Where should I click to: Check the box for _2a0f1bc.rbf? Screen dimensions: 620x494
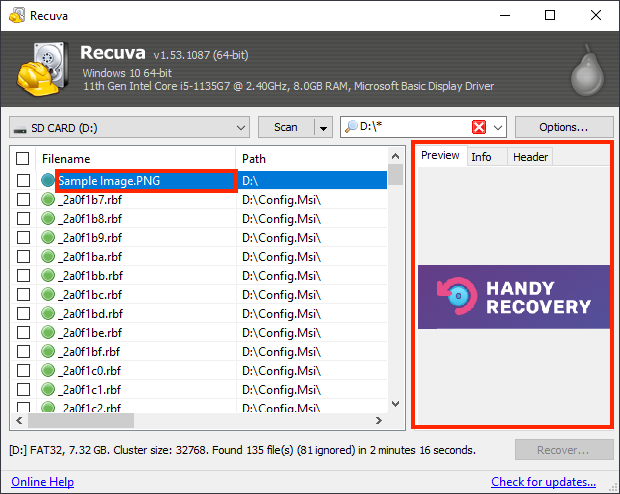(x=23, y=294)
